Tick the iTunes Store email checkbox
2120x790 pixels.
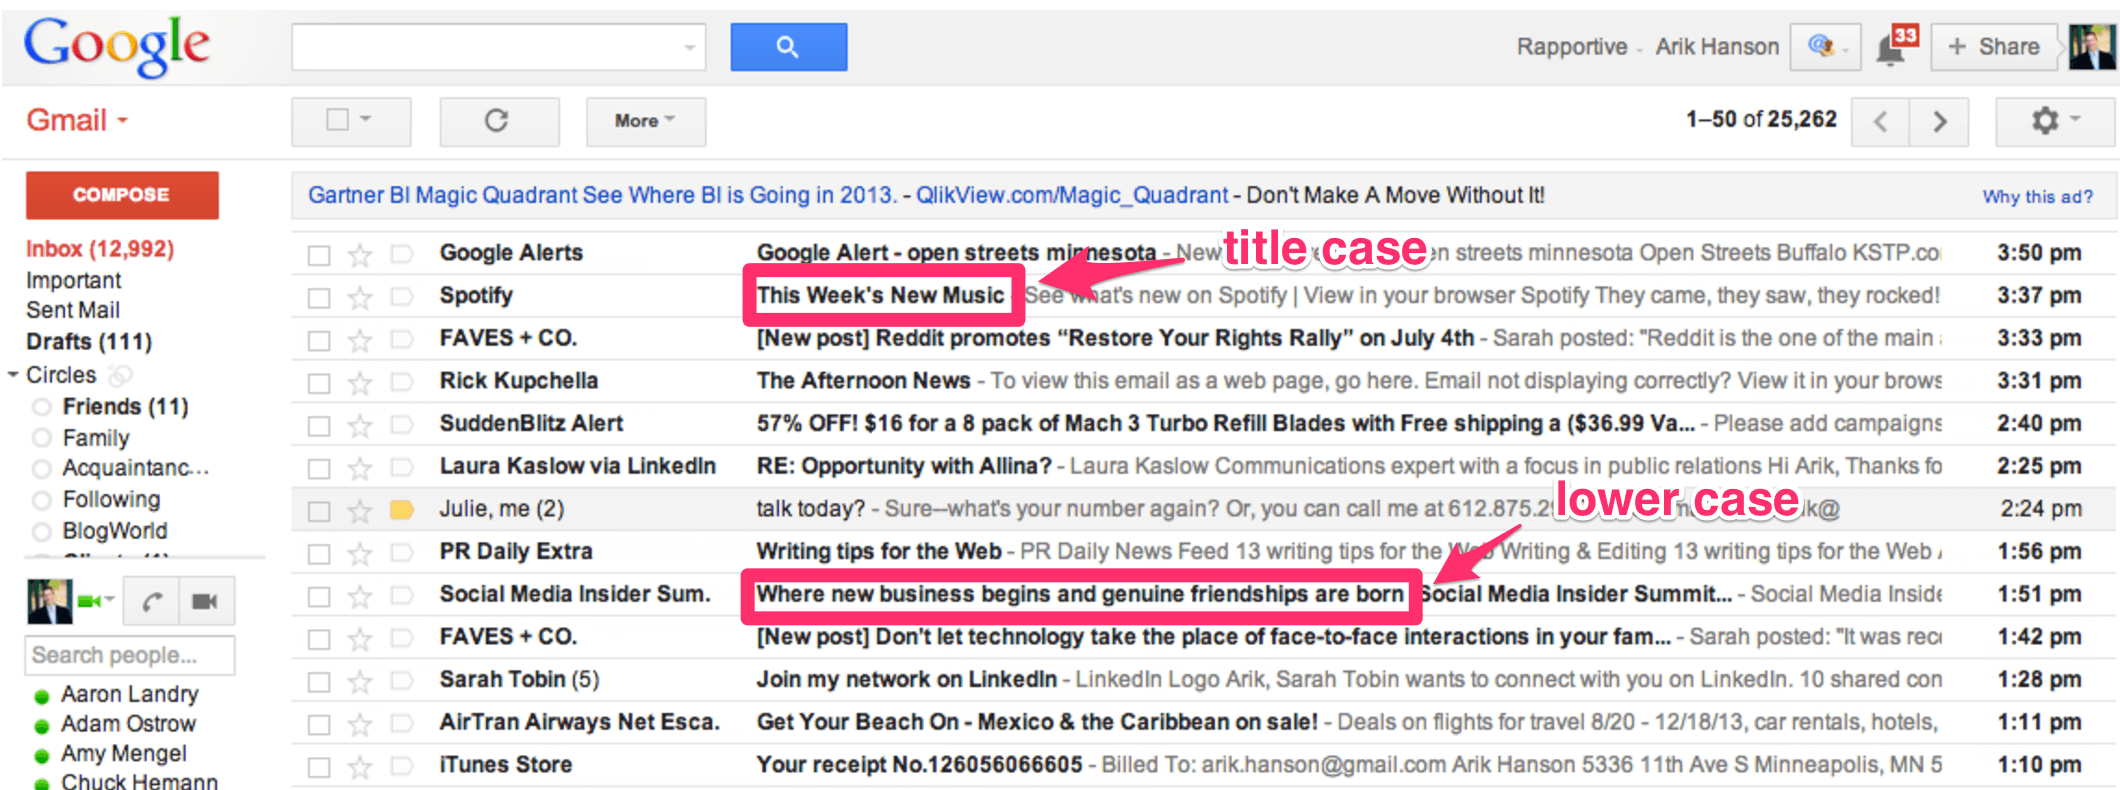tap(319, 767)
